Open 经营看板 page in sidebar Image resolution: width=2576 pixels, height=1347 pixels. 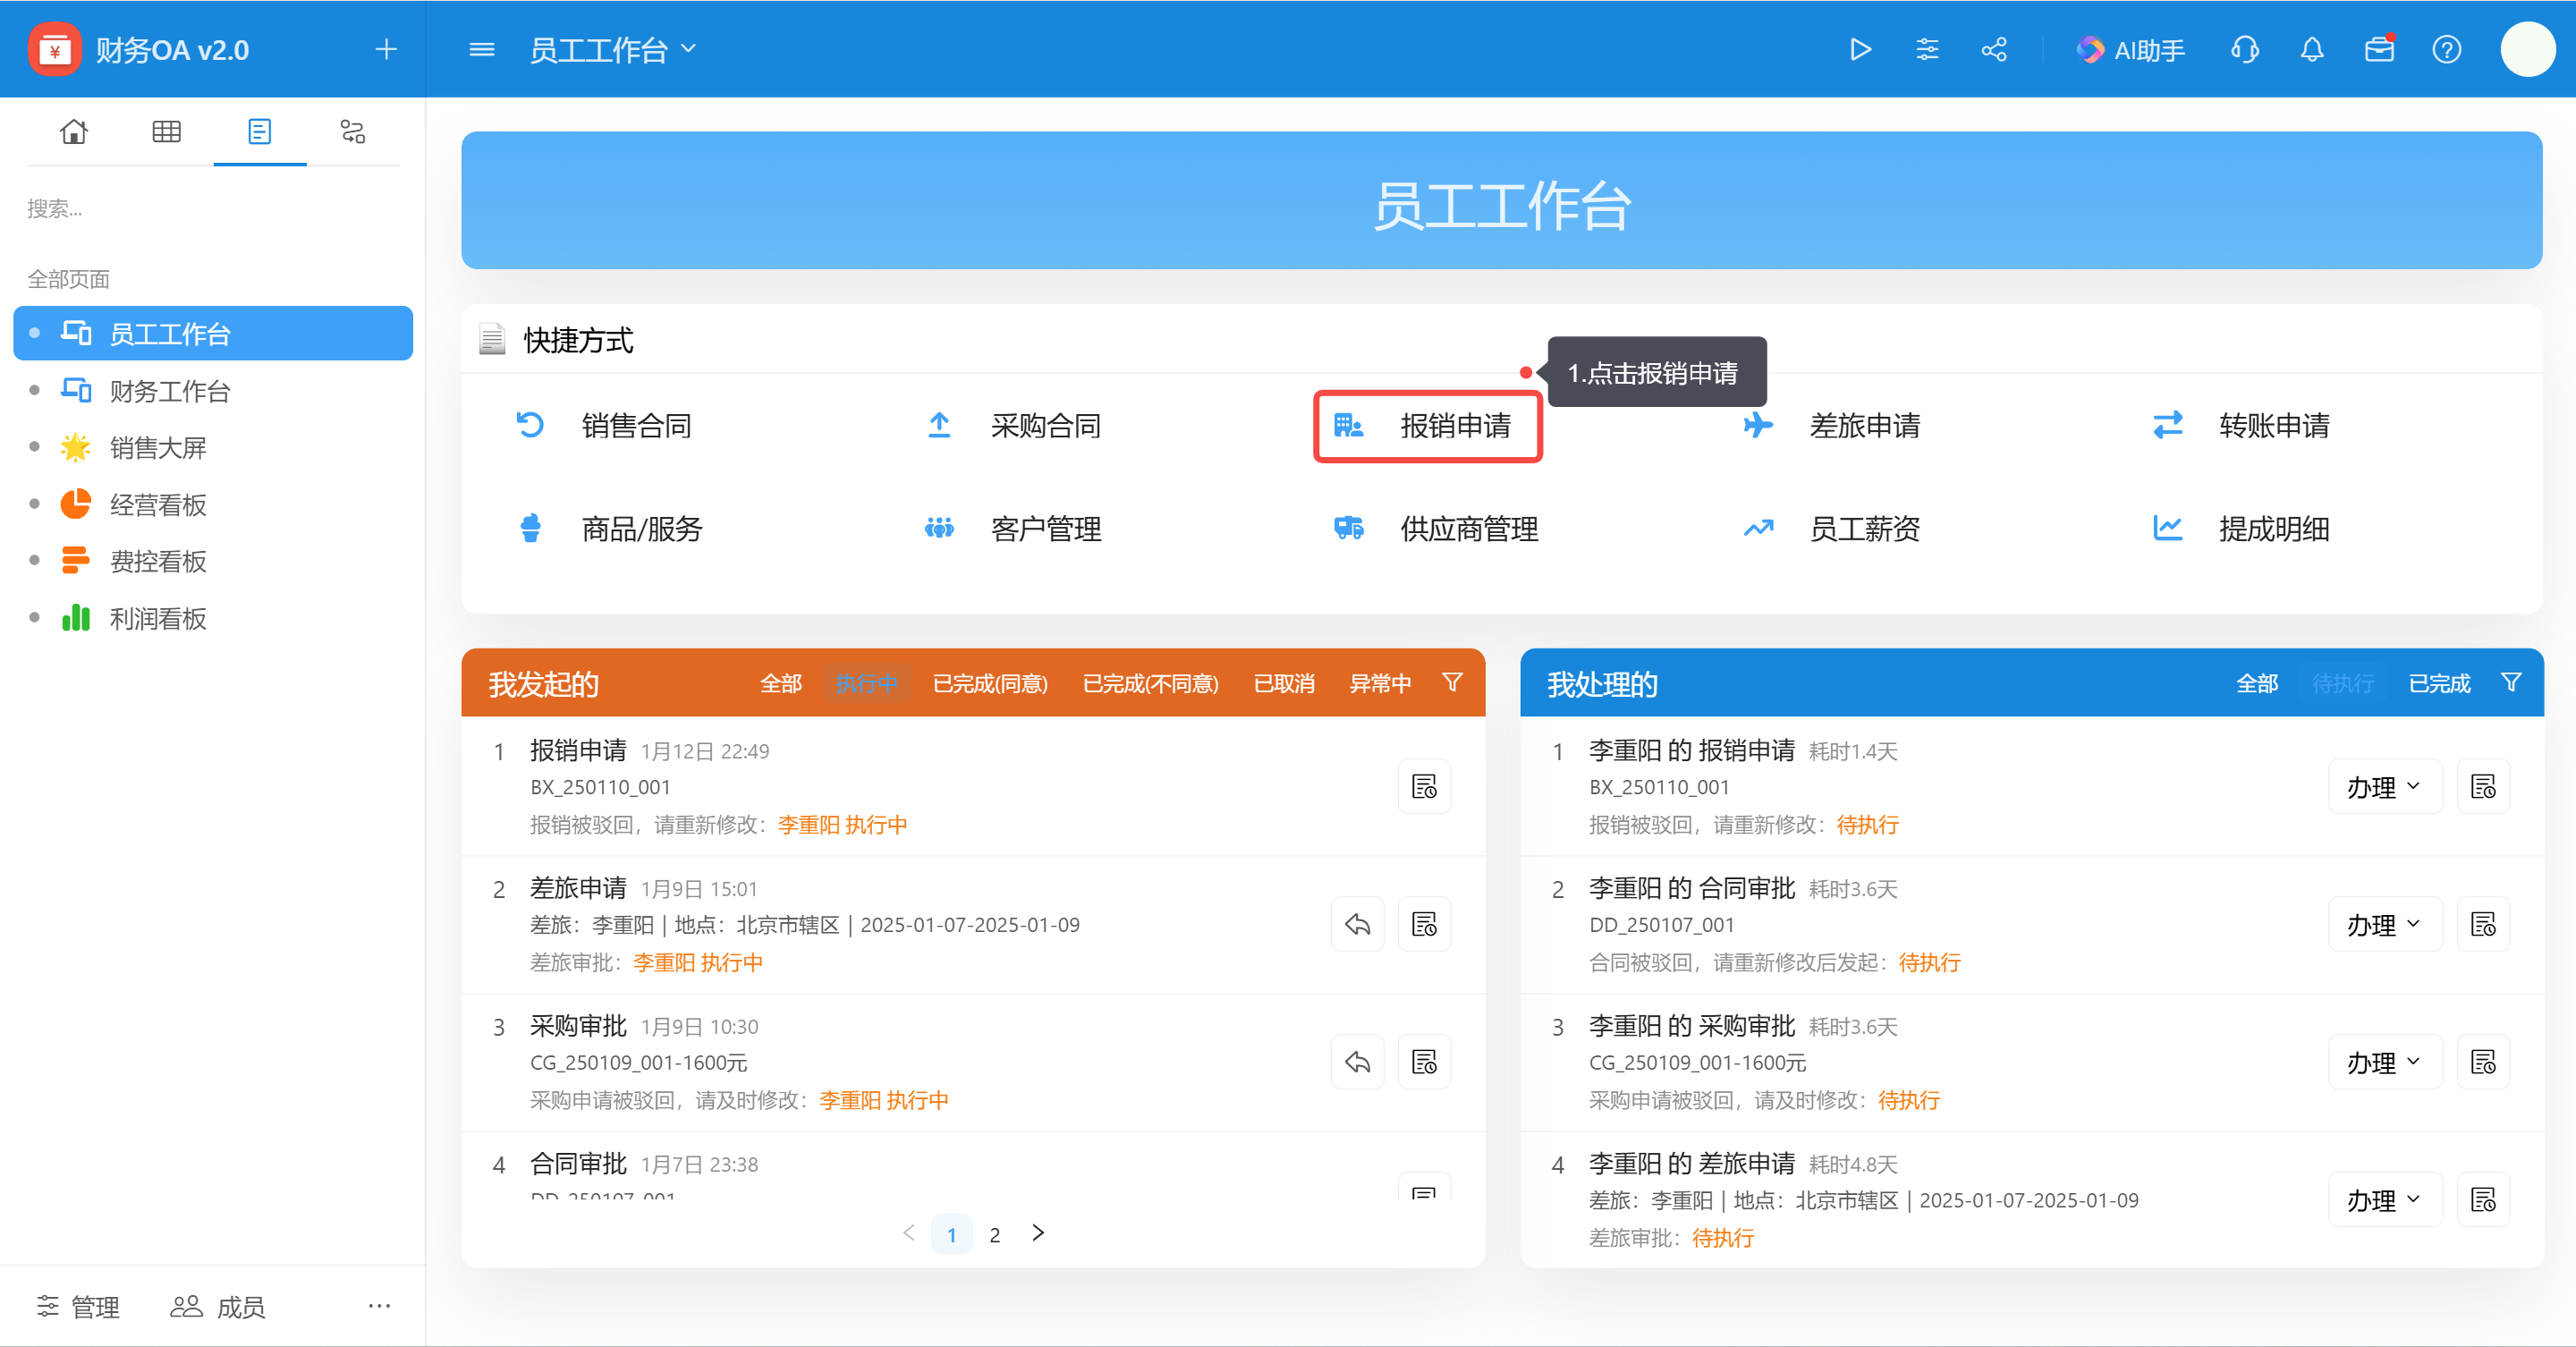pyautogui.click(x=213, y=504)
